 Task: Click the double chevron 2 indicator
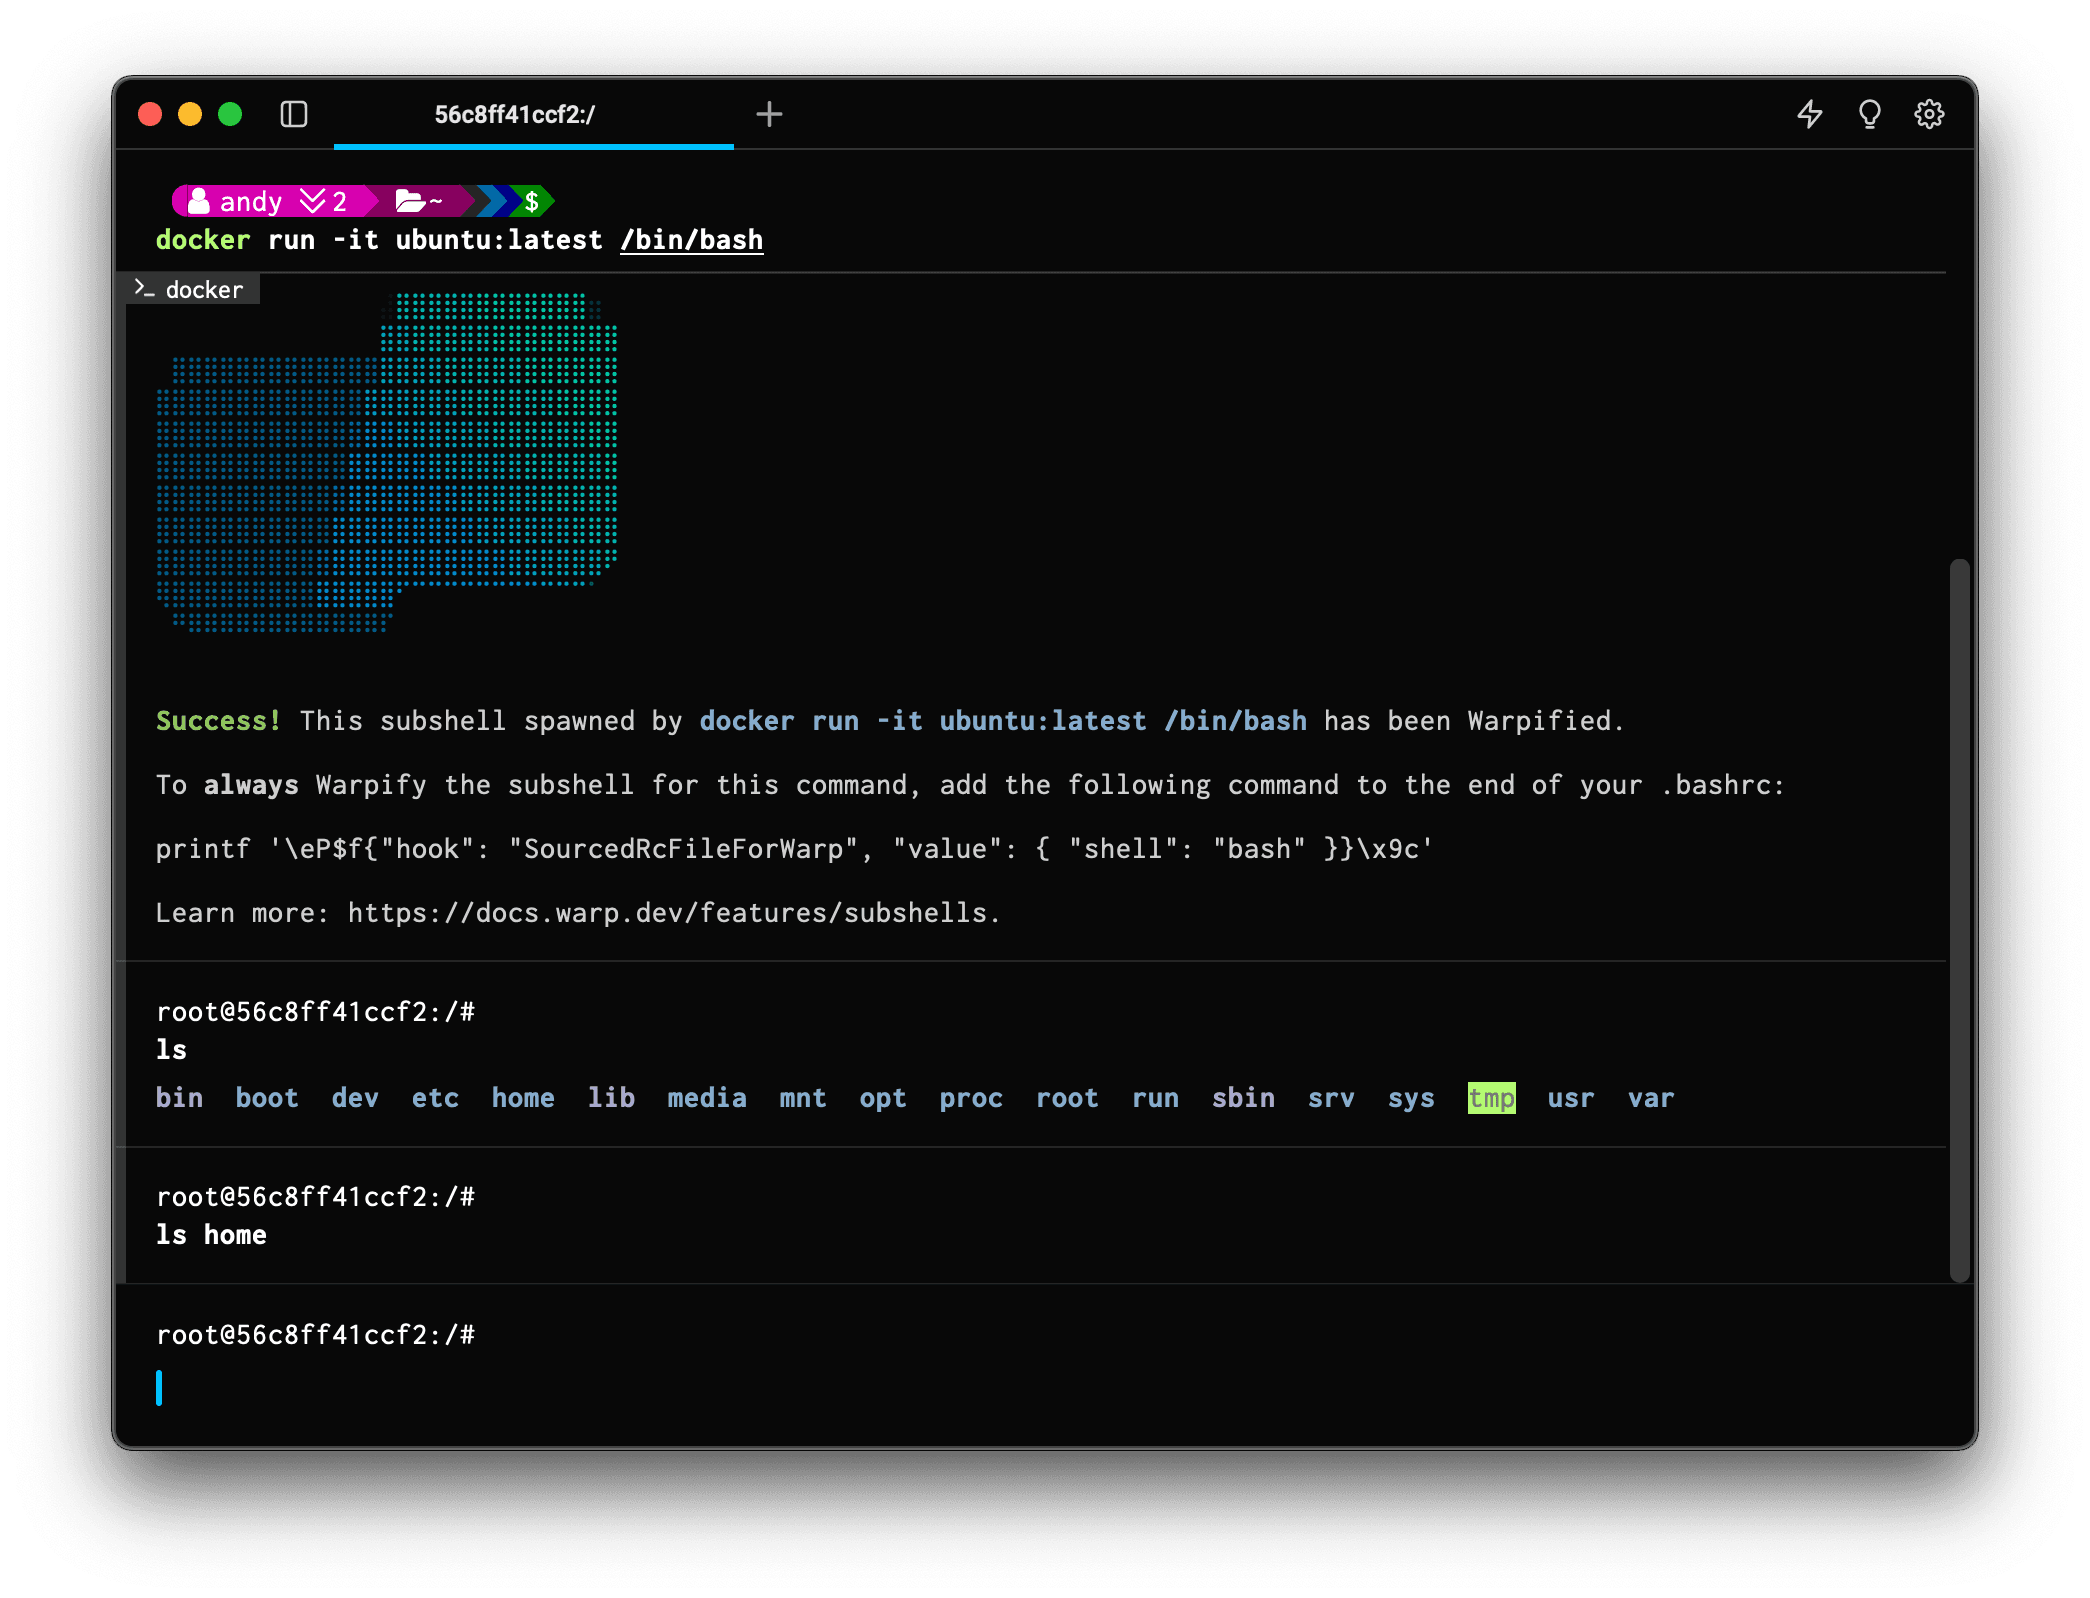[x=324, y=201]
